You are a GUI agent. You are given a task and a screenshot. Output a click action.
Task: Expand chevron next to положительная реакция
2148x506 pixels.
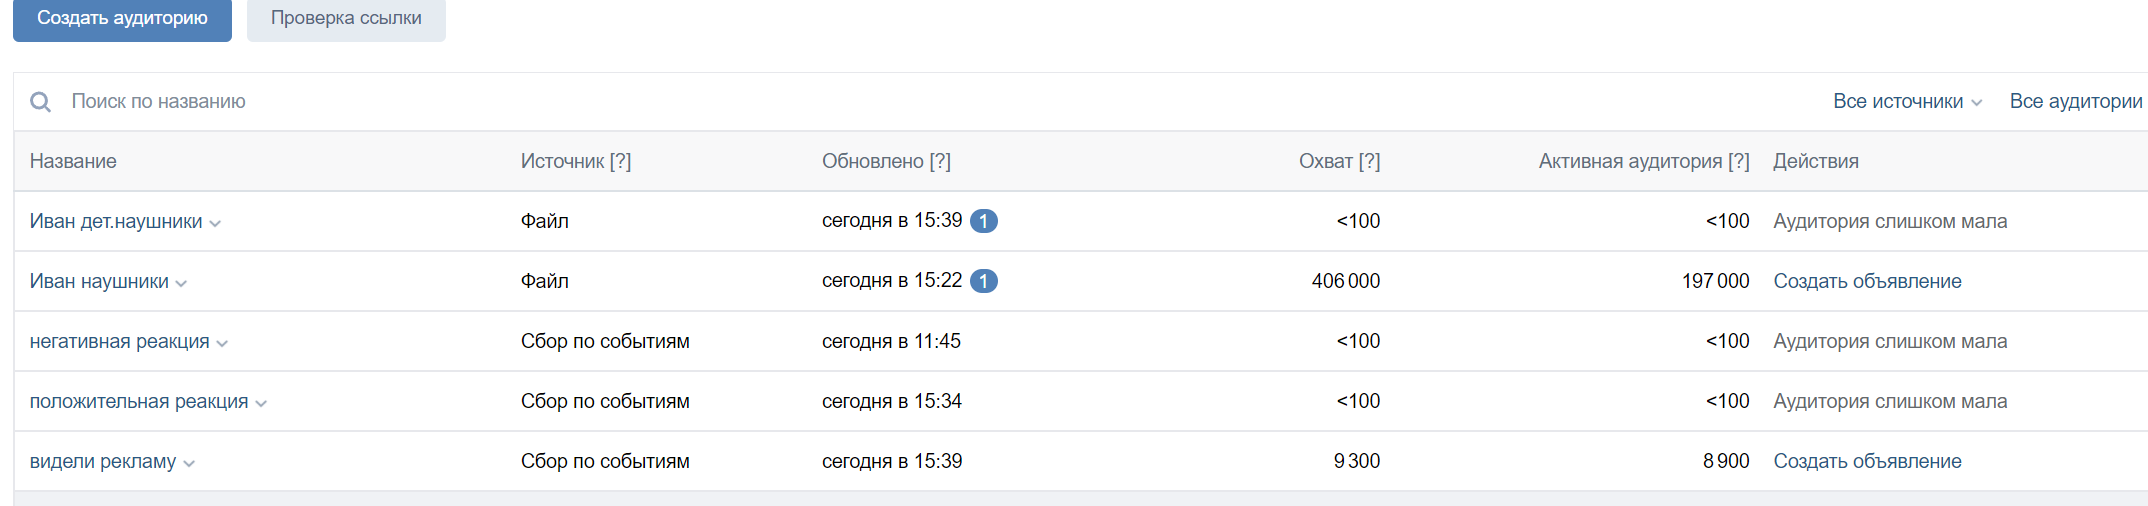click(261, 404)
